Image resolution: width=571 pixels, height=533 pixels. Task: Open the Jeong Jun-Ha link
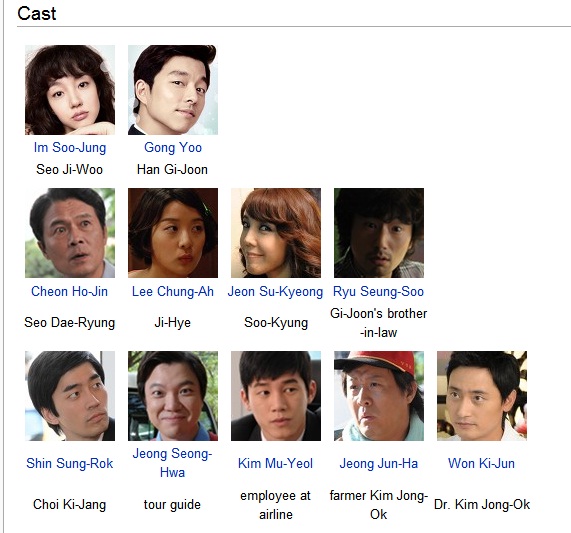378,463
